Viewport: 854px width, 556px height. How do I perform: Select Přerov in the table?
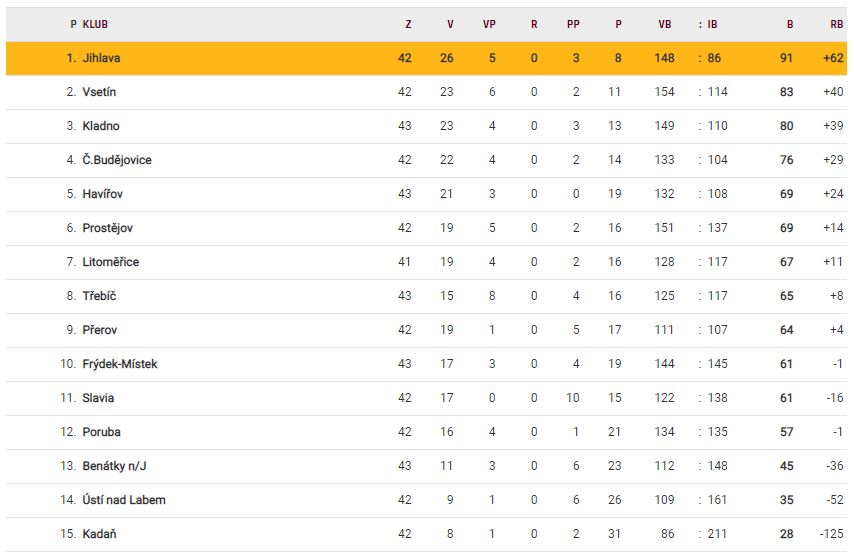pyautogui.click(x=100, y=330)
